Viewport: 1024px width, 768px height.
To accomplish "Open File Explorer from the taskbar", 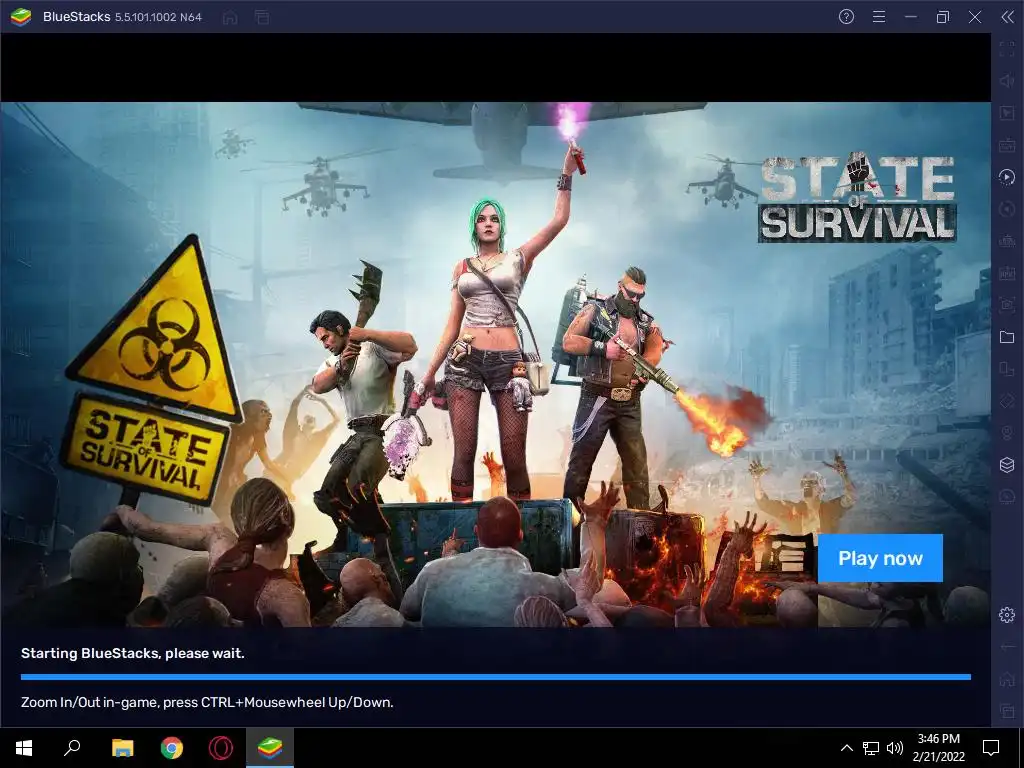I will tap(122, 748).
